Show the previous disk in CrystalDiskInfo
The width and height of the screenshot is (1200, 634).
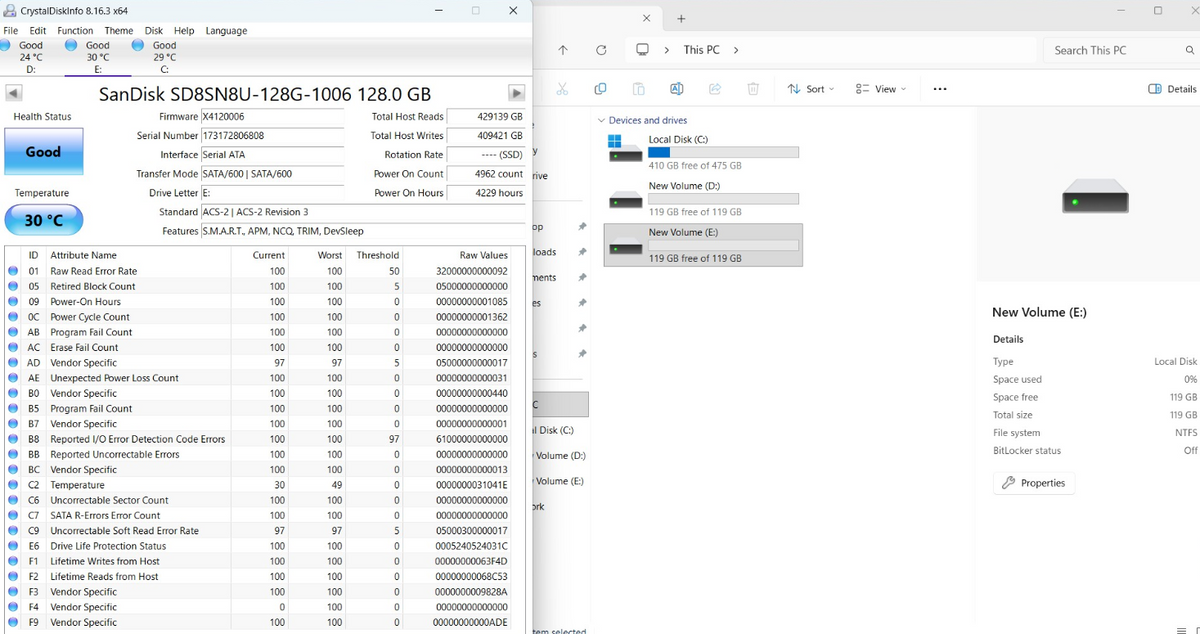coord(14,93)
